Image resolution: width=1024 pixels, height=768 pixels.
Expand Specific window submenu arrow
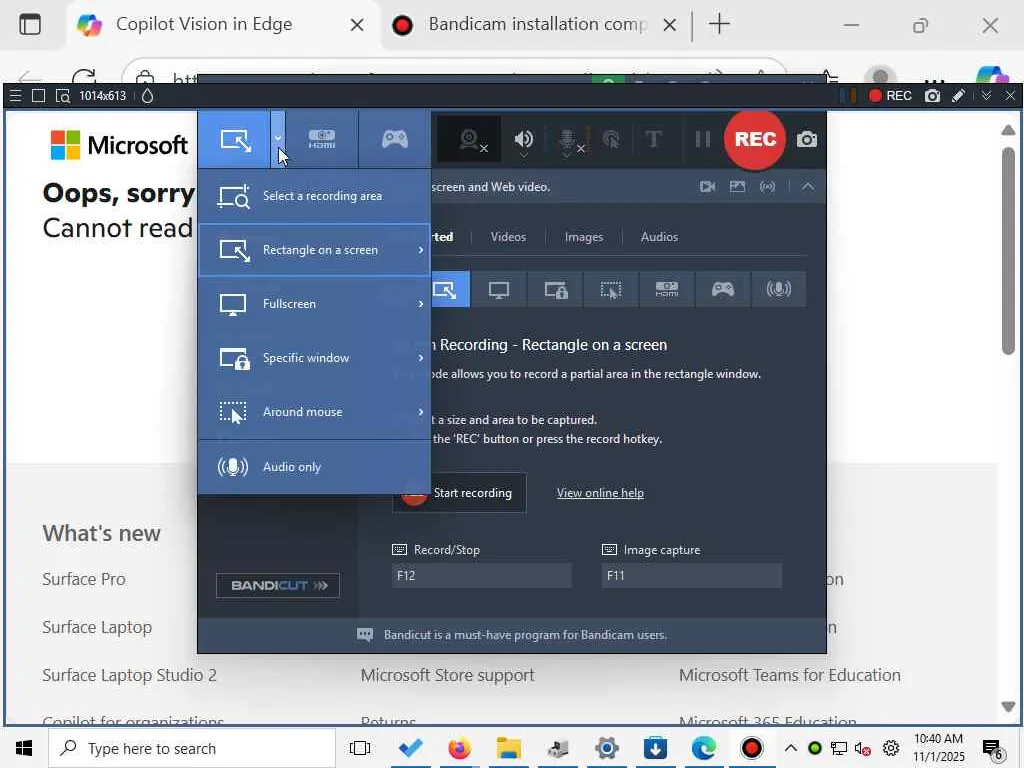(421, 358)
